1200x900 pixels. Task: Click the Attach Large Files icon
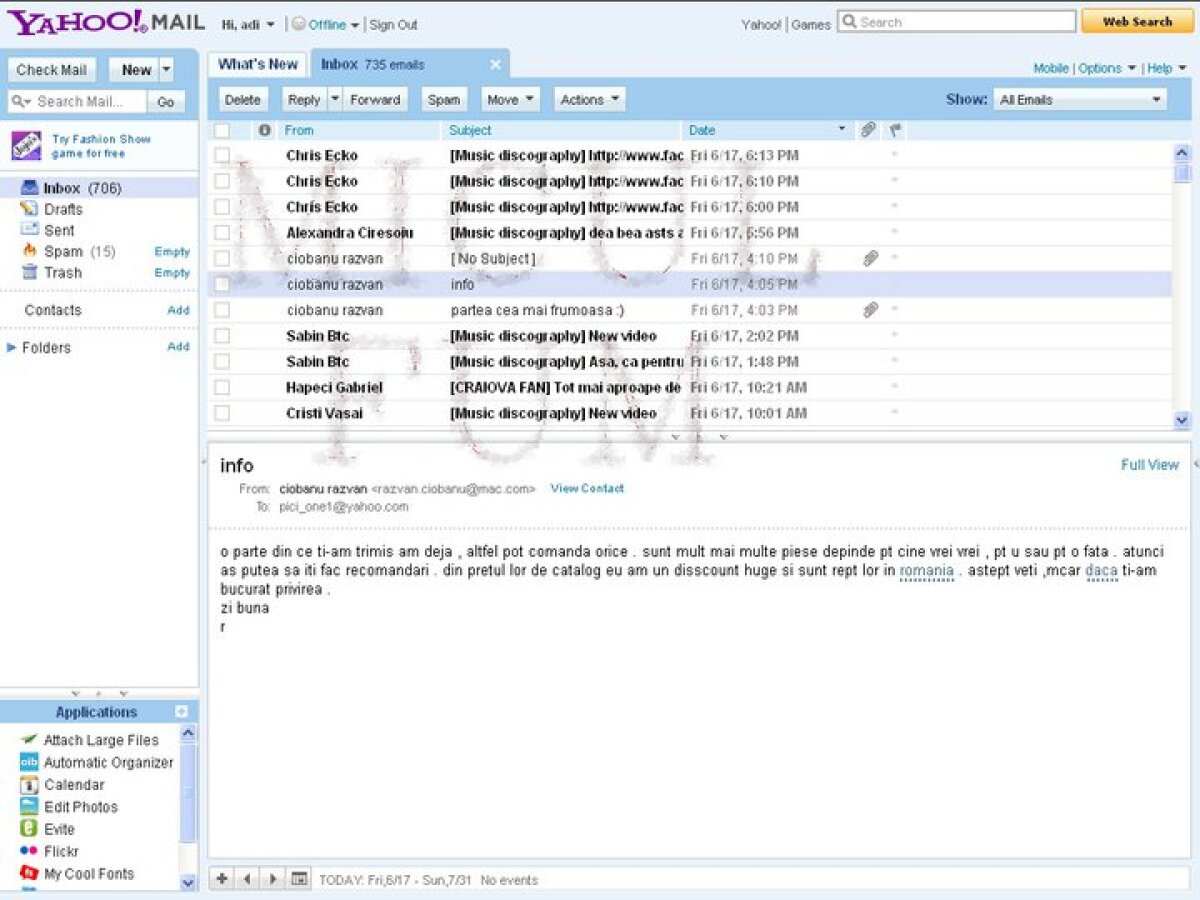tap(29, 740)
